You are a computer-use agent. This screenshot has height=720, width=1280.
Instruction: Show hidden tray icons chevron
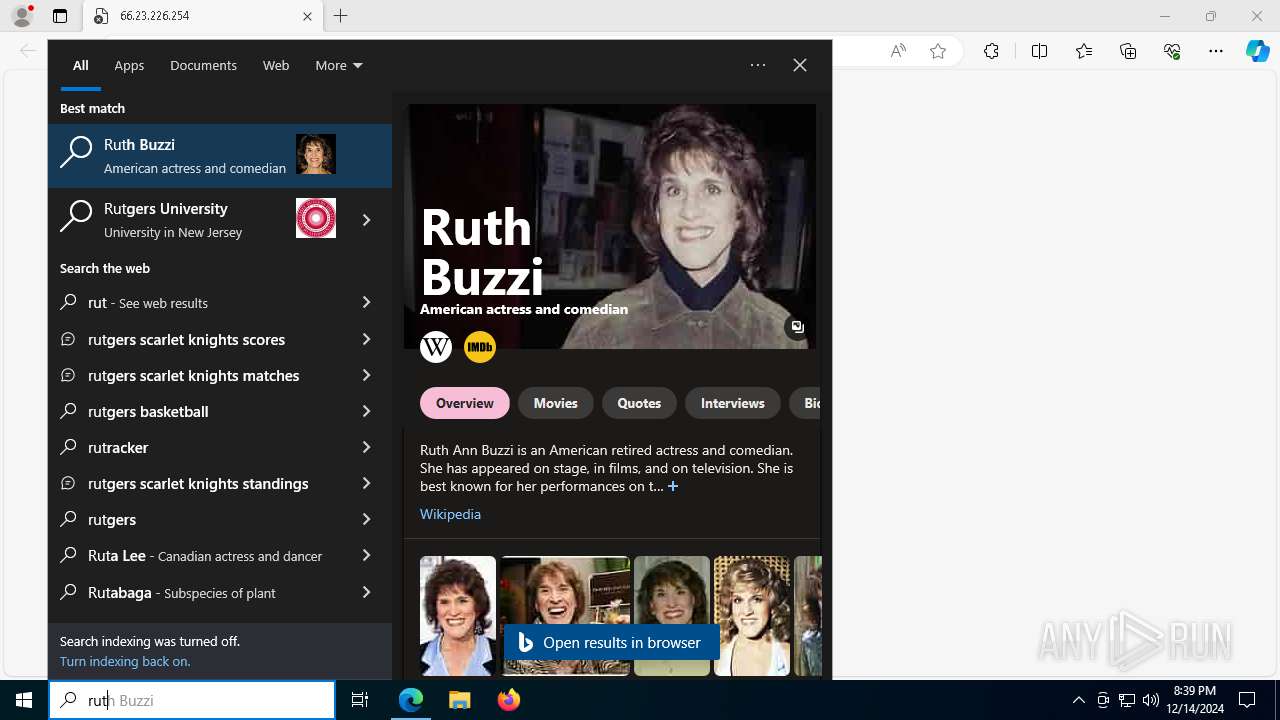pos(1078,700)
